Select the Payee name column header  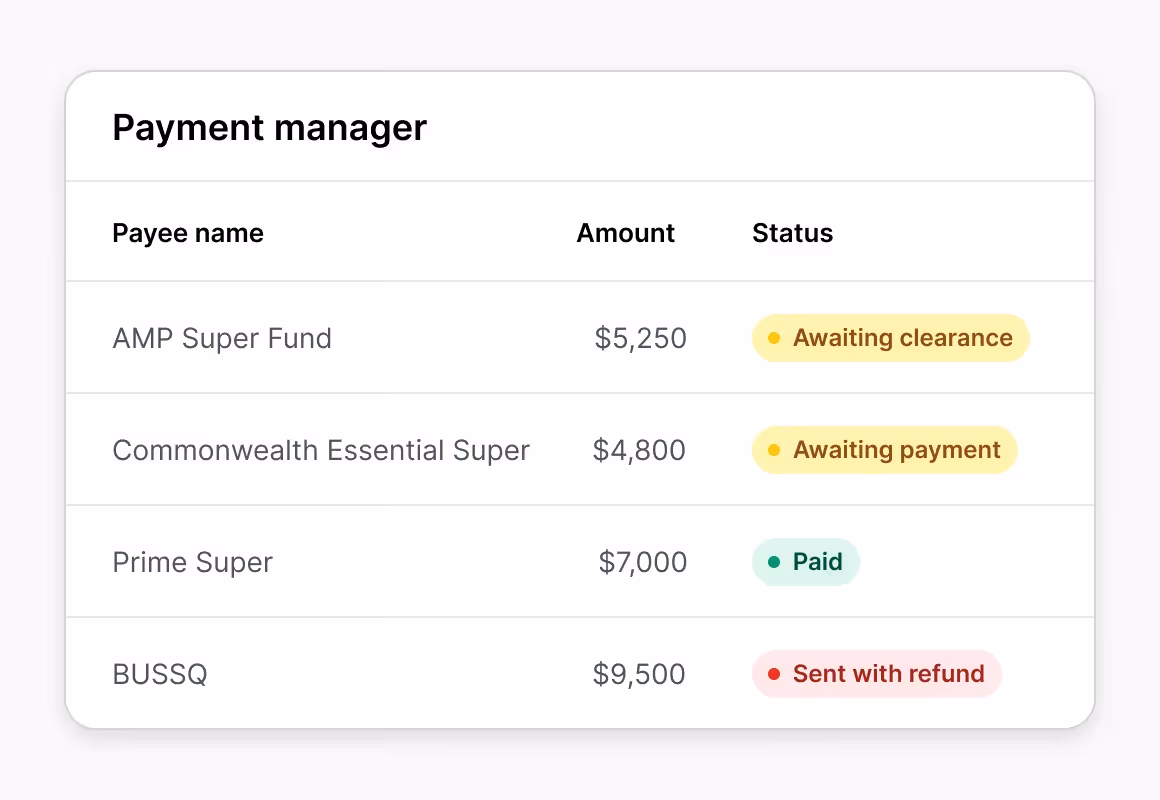[188, 233]
